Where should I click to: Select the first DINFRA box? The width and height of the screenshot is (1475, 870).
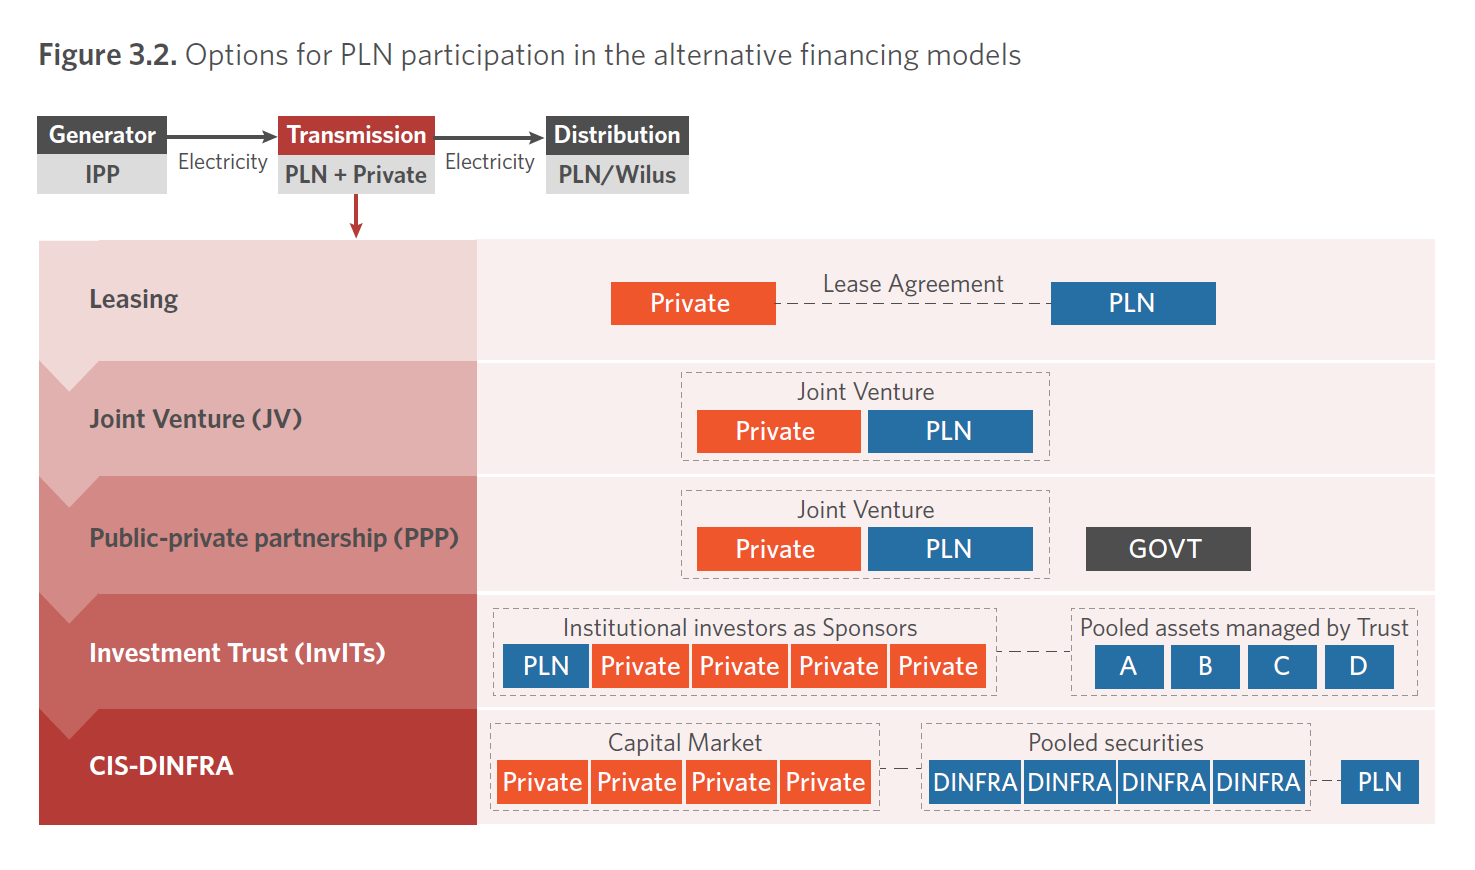click(x=975, y=782)
